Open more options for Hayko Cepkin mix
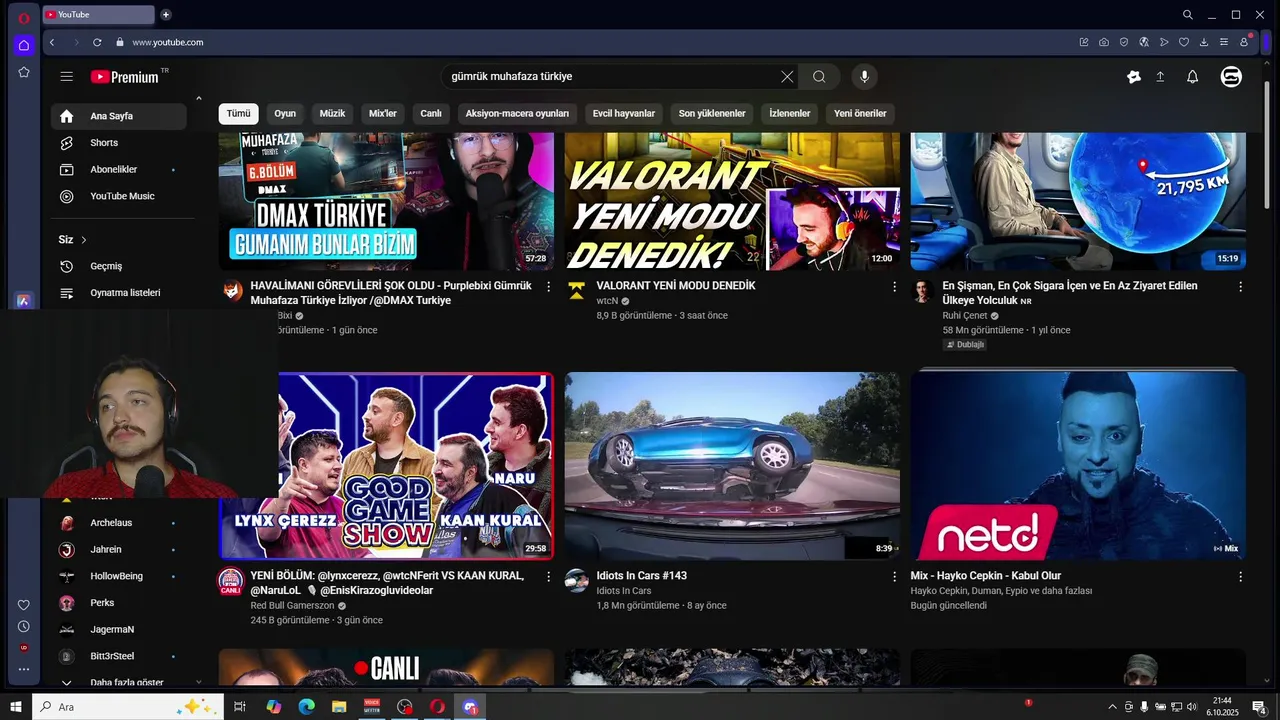1280x720 pixels. (1240, 577)
